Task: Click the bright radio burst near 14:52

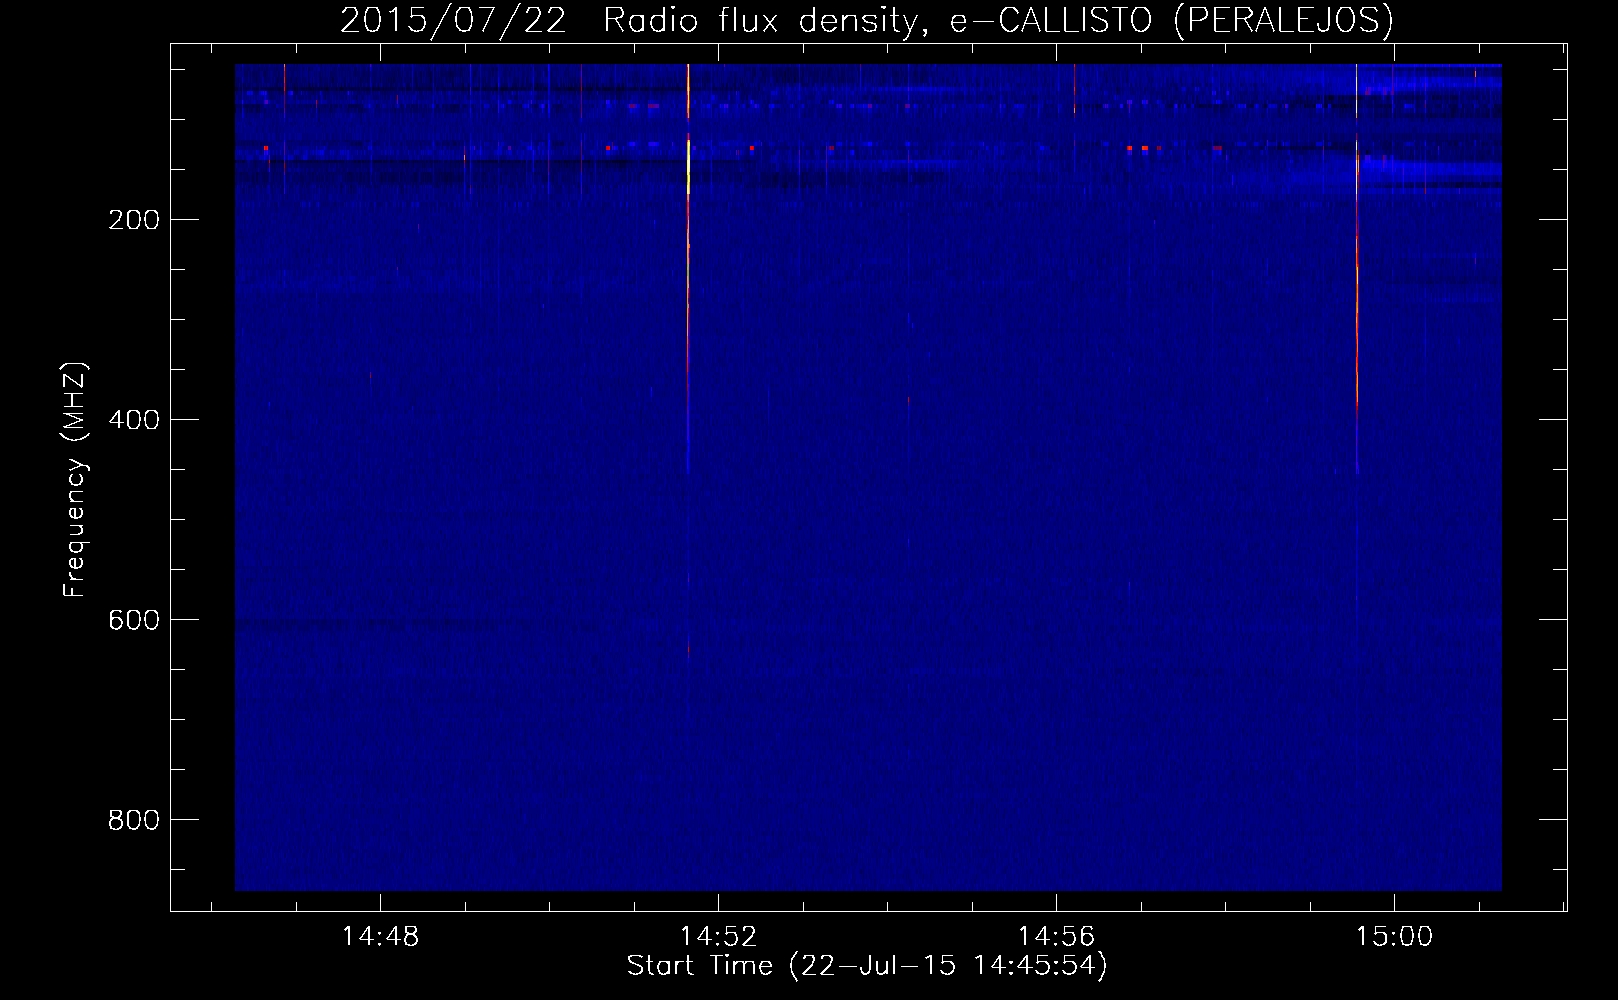Action: [689, 270]
